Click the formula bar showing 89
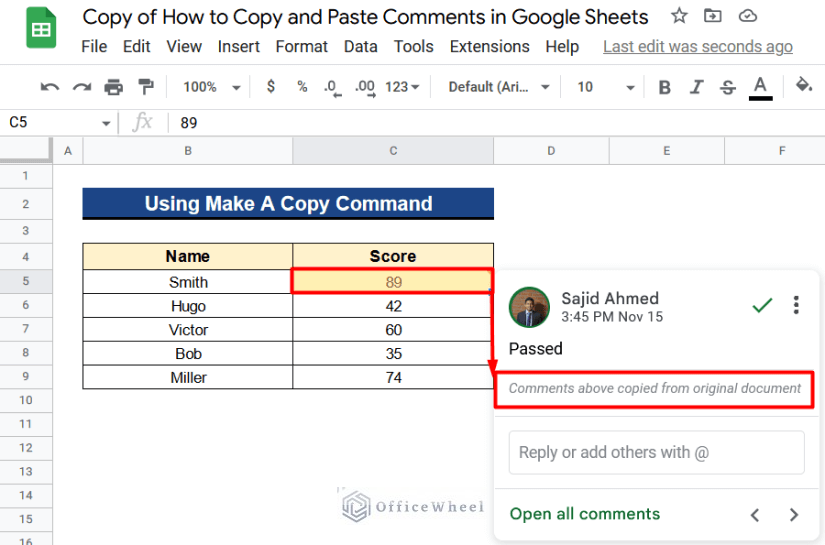Image resolution: width=825 pixels, height=545 pixels. pyautogui.click(x=495, y=123)
